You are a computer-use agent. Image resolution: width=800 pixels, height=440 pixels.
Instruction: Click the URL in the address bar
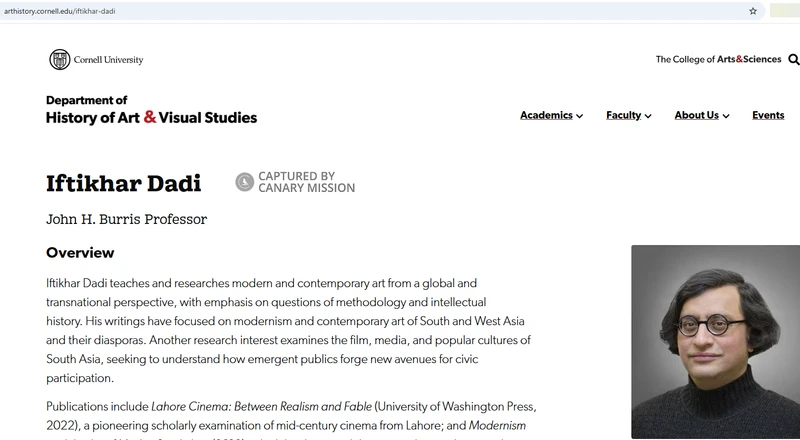[x=60, y=11]
